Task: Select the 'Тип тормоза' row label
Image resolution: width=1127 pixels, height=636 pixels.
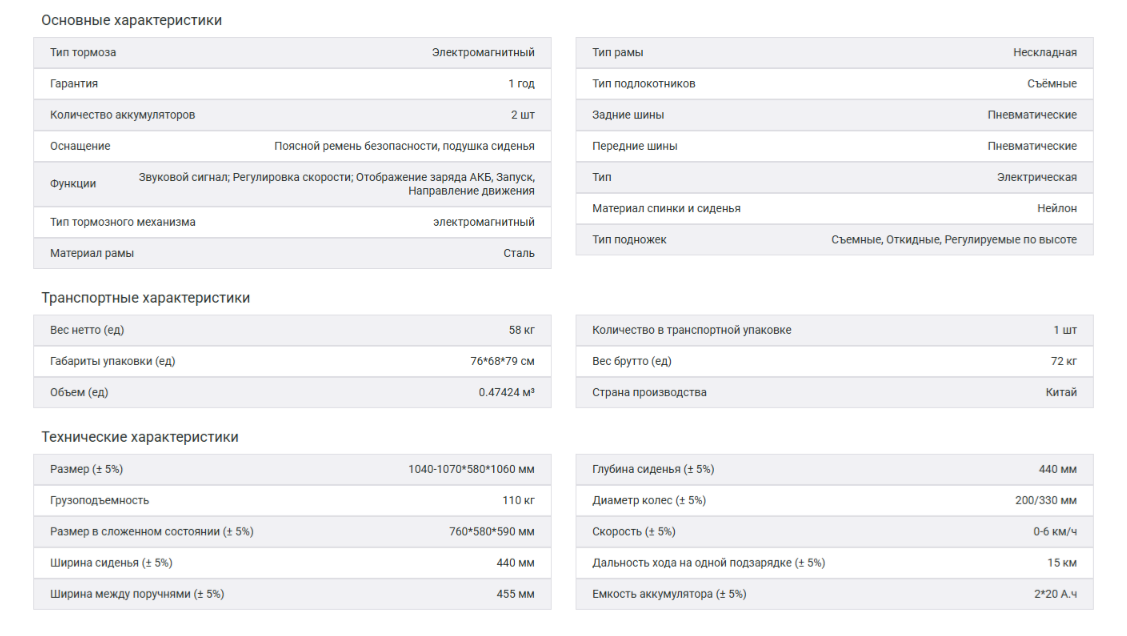Action: pyautogui.click(x=83, y=52)
